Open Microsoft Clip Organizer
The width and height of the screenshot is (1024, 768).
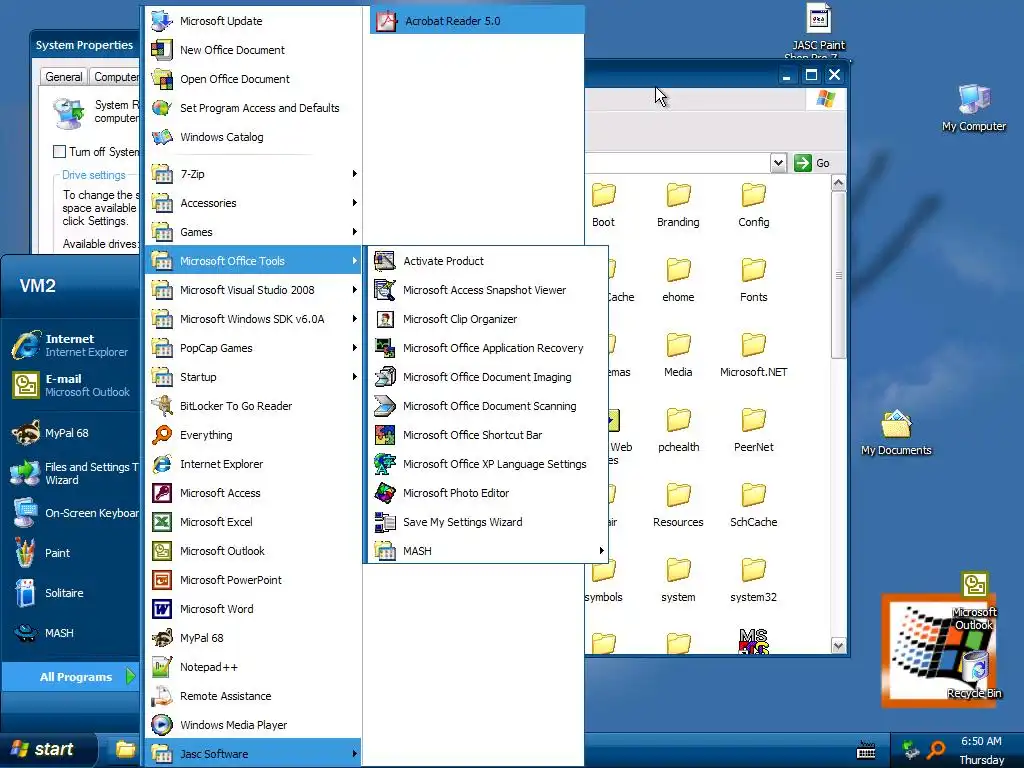[488, 319]
